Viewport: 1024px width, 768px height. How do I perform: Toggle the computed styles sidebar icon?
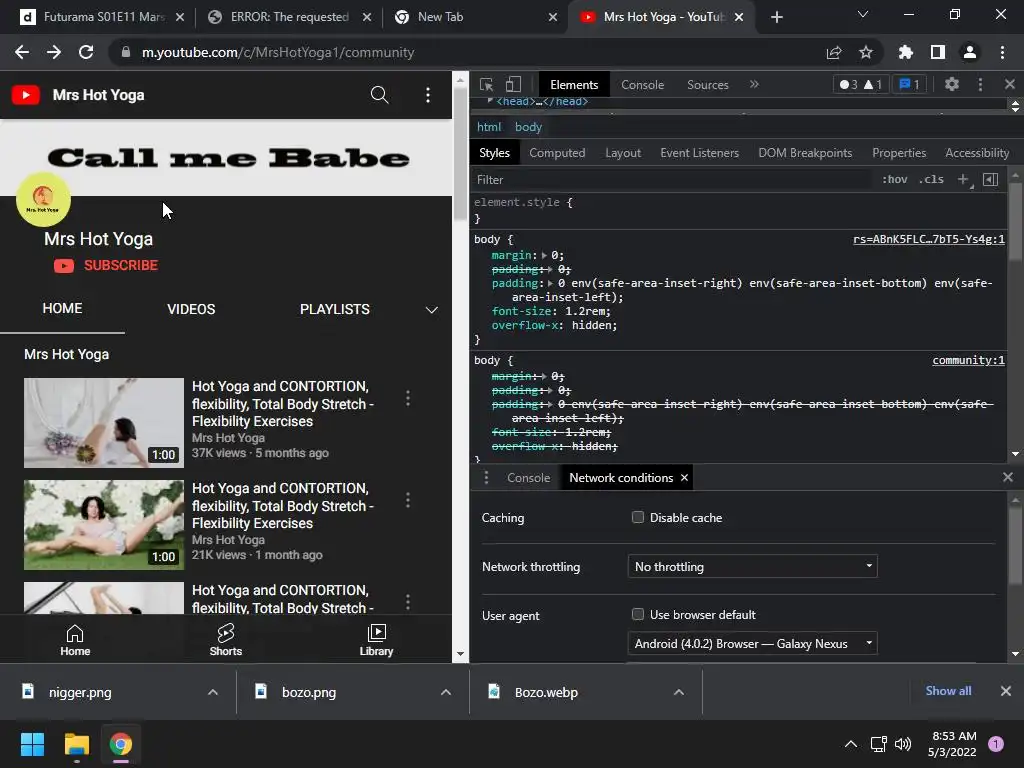[991, 180]
